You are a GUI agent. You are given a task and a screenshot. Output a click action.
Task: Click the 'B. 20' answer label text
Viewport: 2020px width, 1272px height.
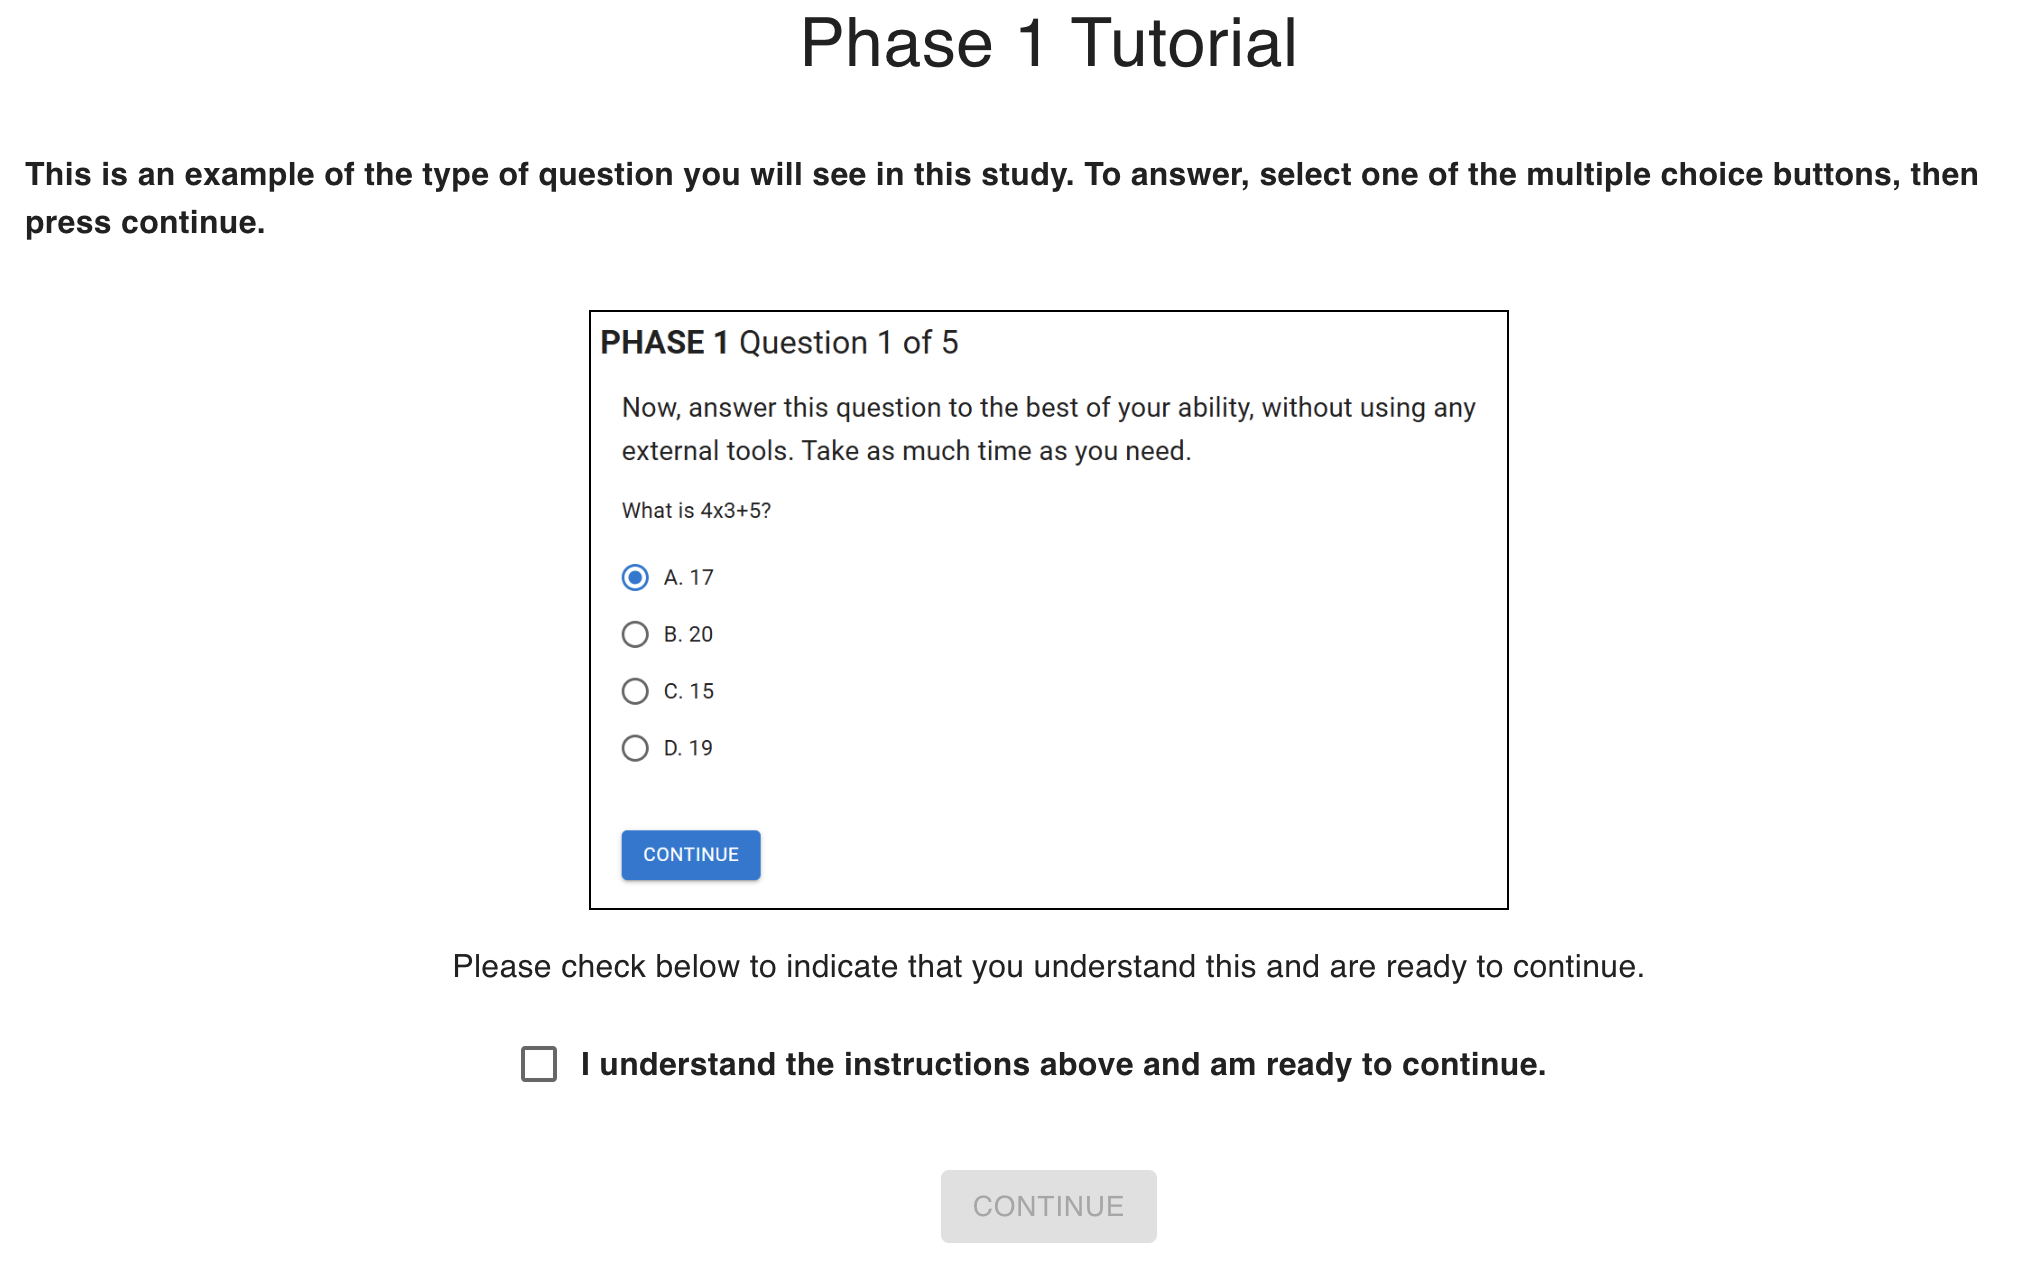[688, 634]
